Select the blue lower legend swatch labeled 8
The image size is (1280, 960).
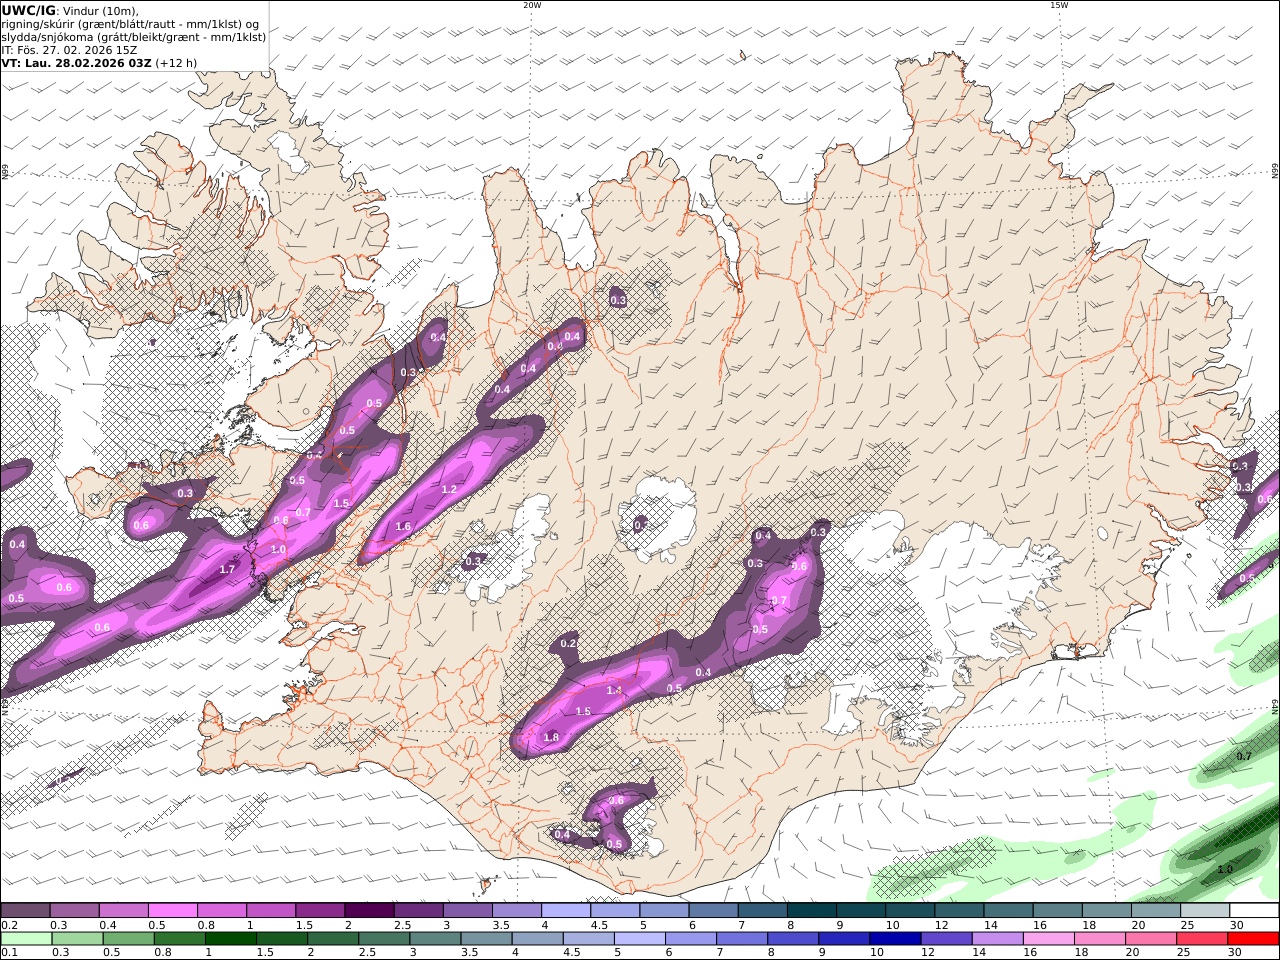pyautogui.click(x=793, y=938)
